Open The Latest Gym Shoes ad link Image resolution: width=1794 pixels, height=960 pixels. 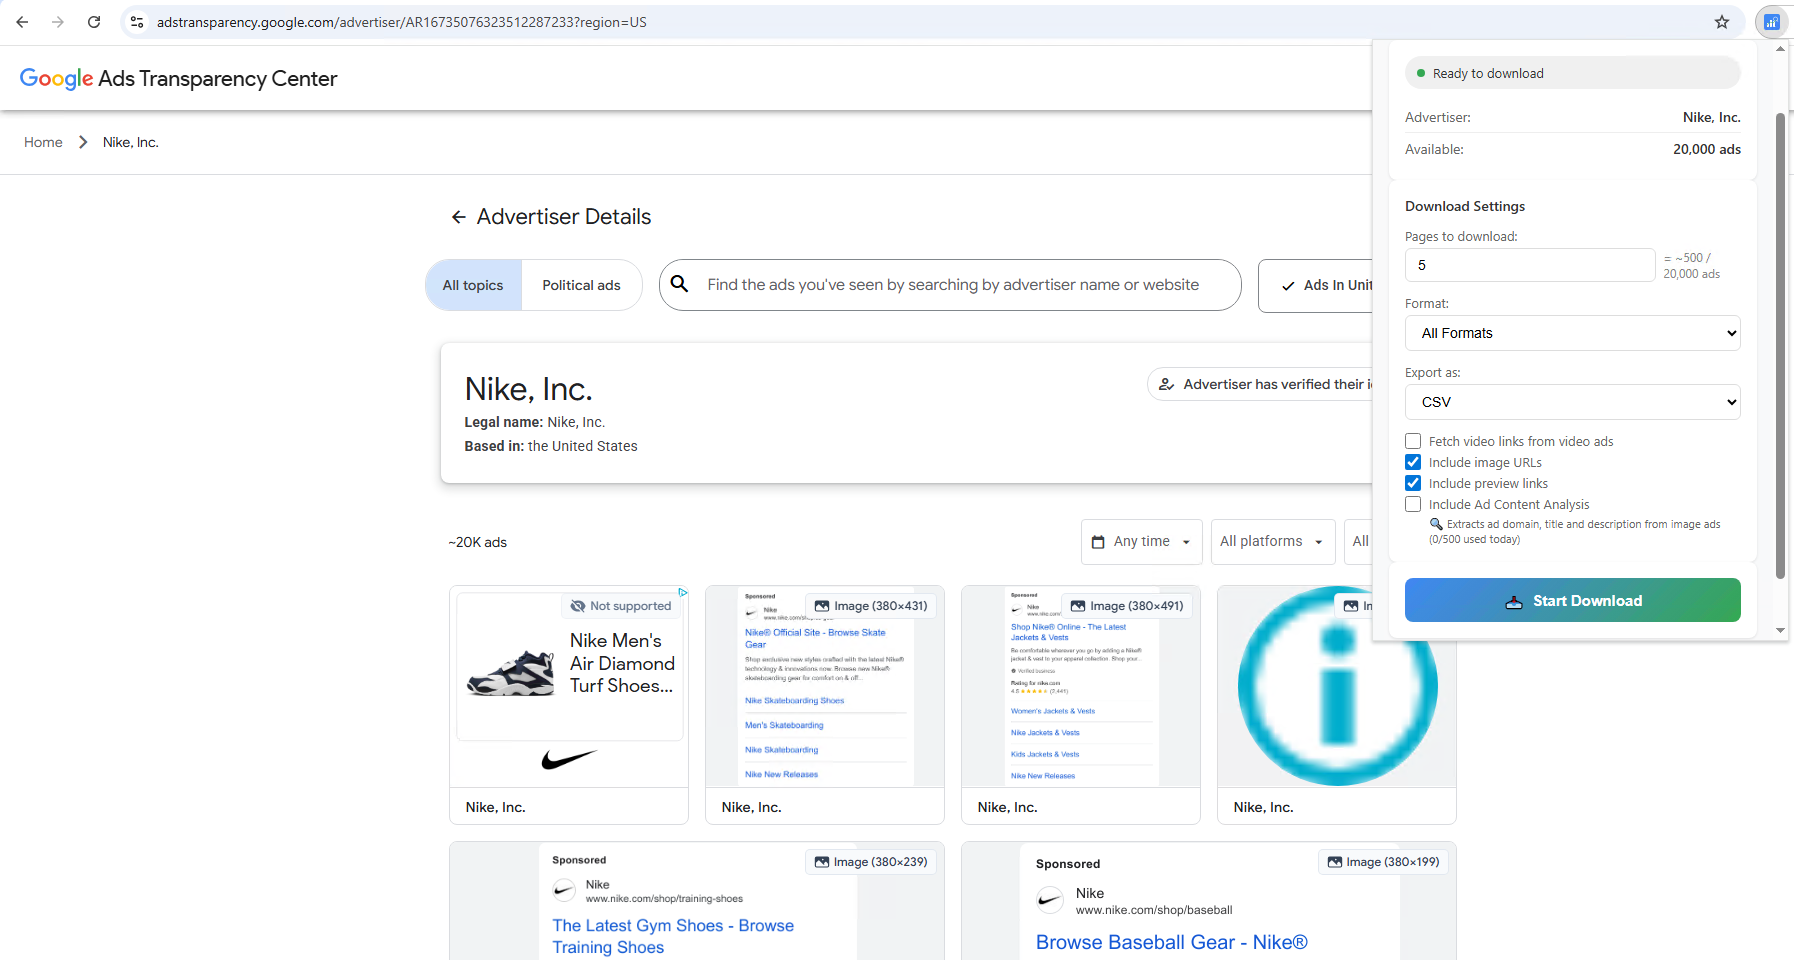673,936
